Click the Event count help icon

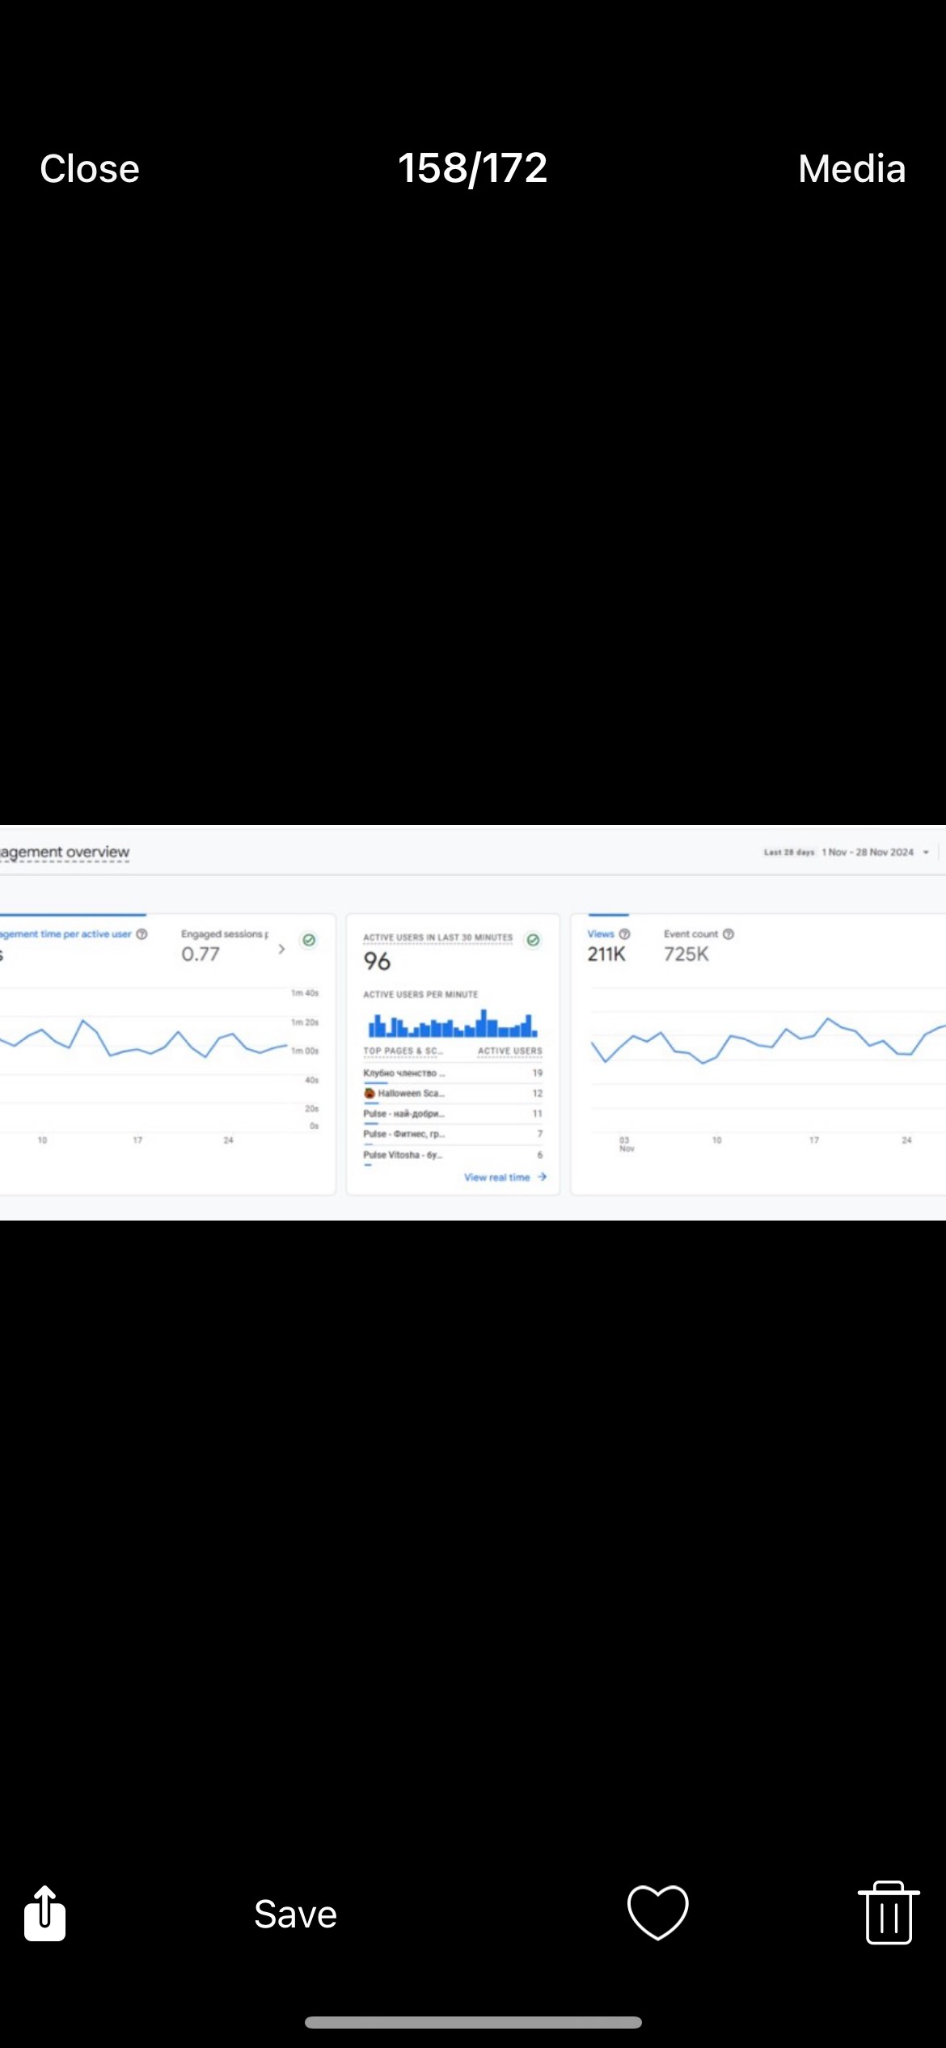(x=728, y=934)
